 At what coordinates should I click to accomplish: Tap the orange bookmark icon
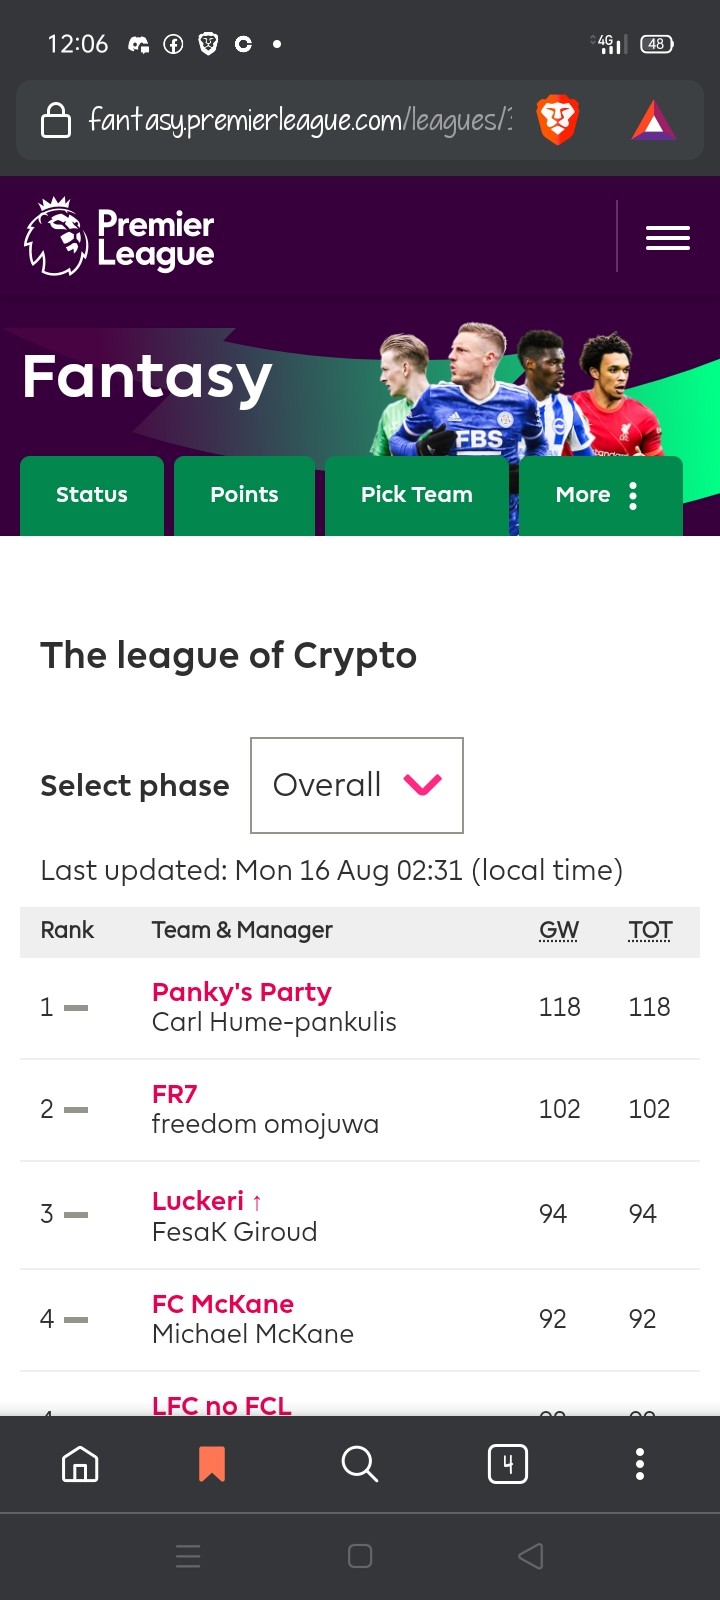[x=212, y=1464]
